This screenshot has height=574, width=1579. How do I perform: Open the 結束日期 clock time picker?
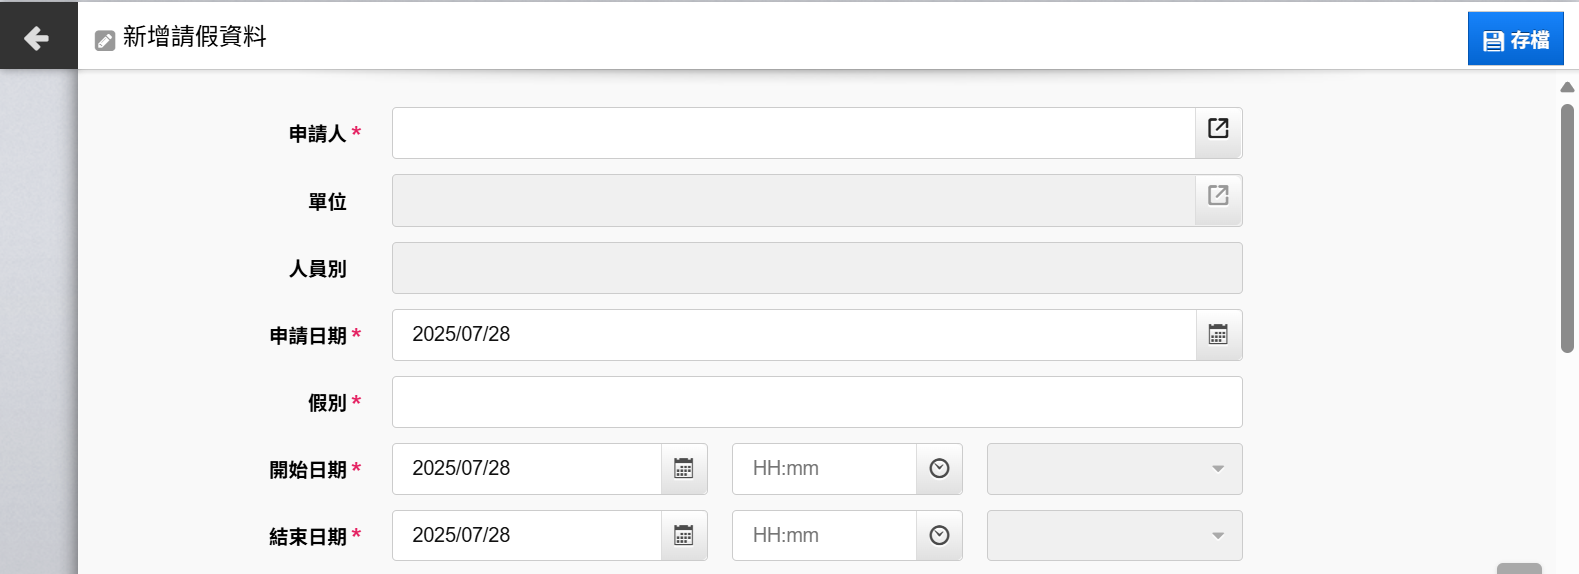click(939, 536)
